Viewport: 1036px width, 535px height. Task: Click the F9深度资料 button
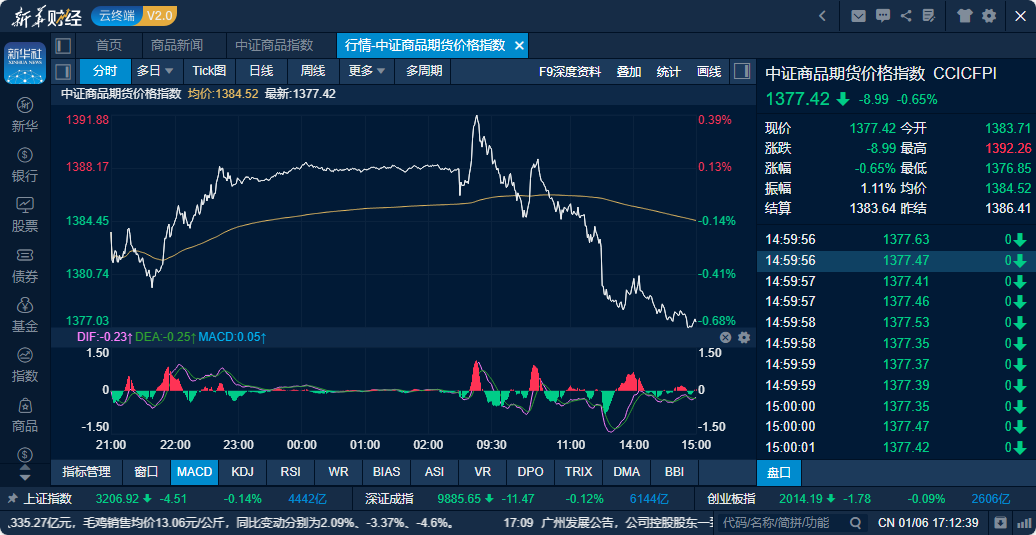569,71
